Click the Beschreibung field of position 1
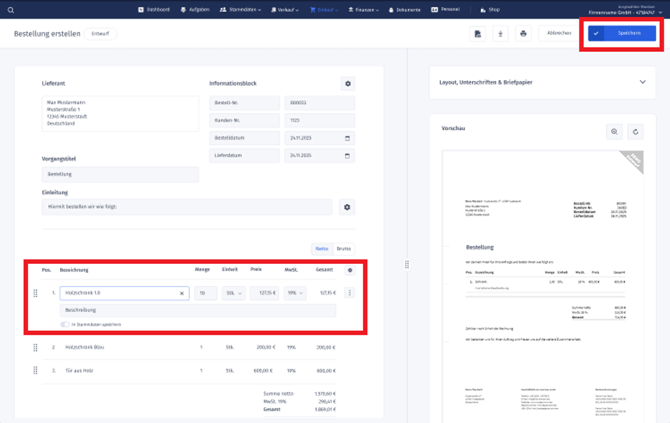670x423 pixels. (x=197, y=310)
